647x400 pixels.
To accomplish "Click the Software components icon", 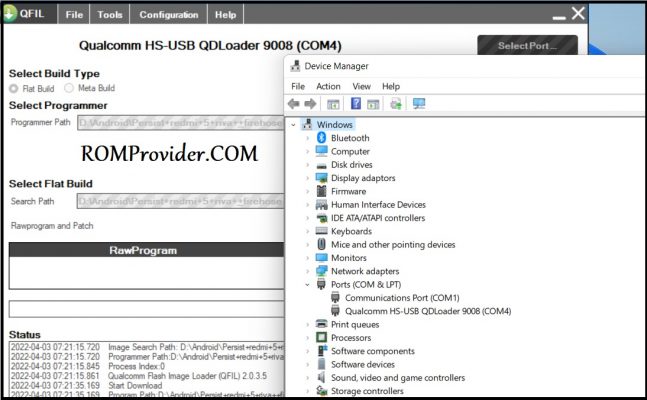I will click(321, 351).
